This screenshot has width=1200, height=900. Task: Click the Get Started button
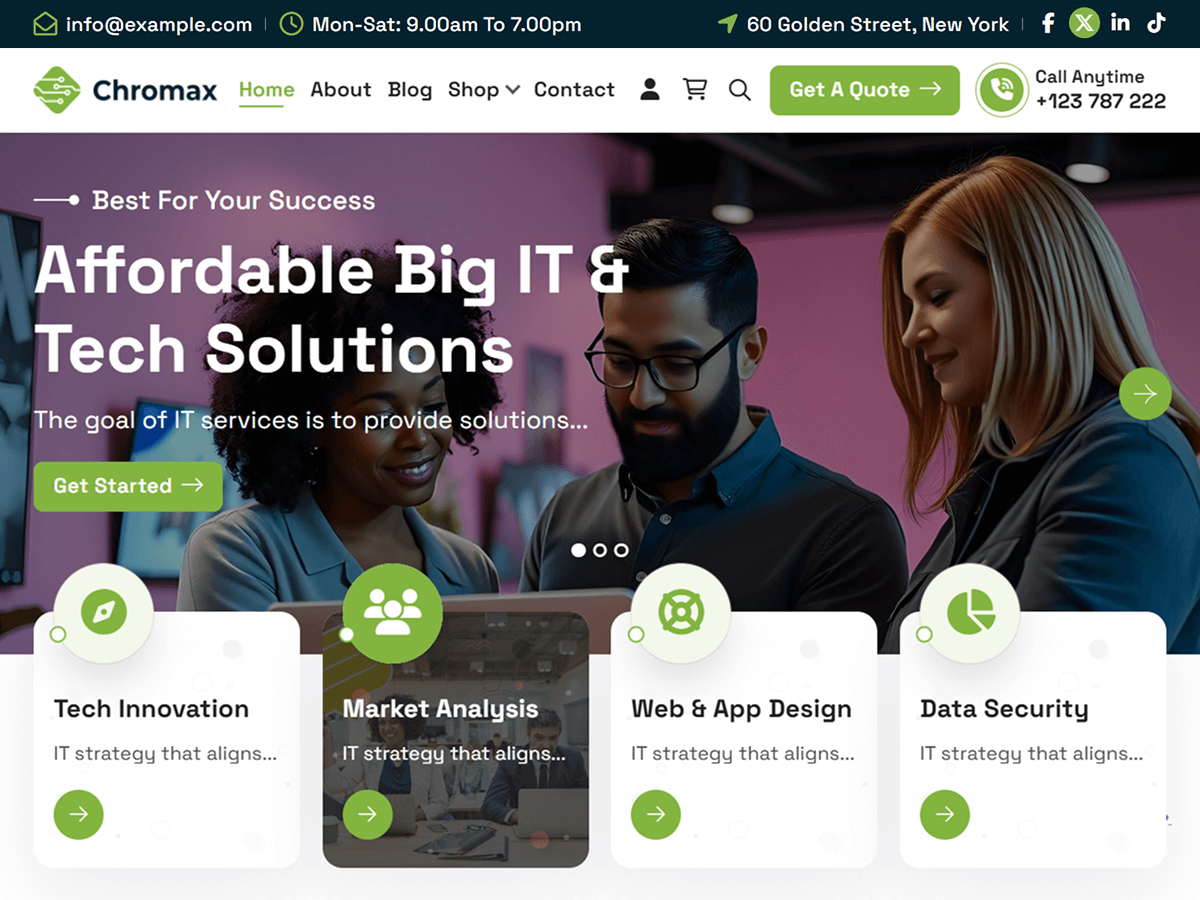coord(128,486)
